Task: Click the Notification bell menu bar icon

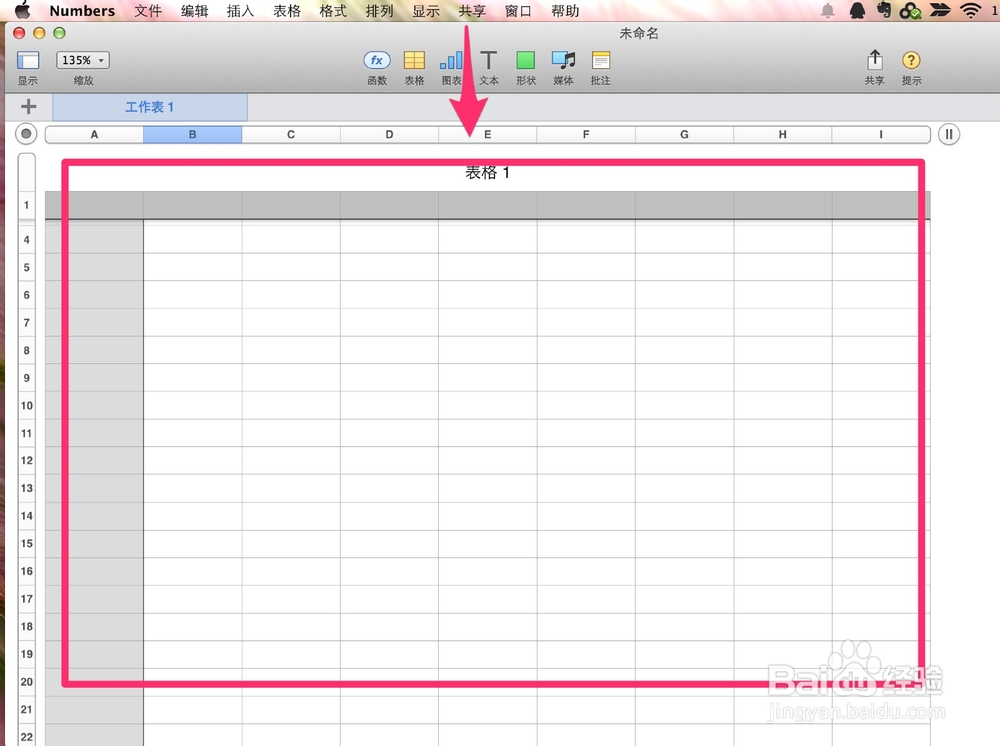Action: pos(828,10)
